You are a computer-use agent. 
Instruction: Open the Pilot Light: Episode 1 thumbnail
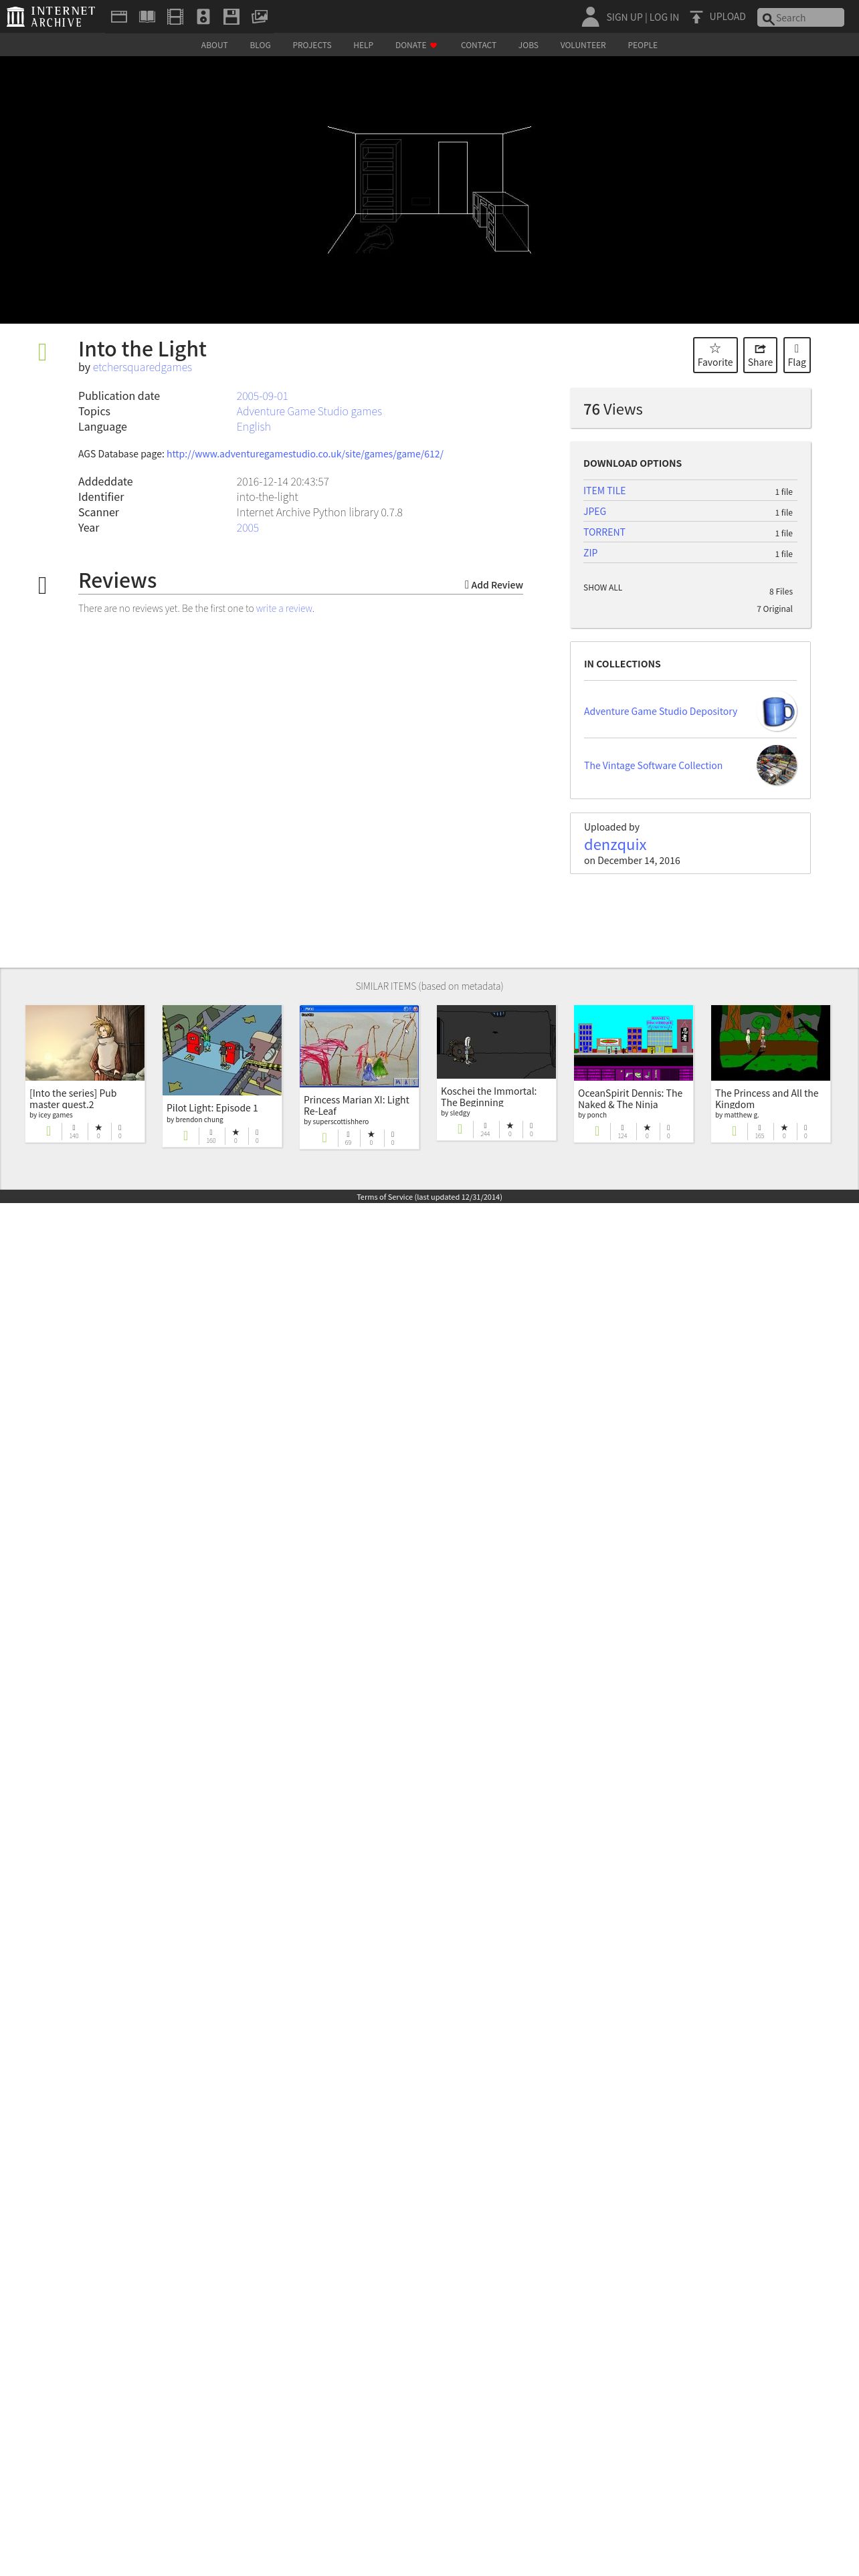(222, 1050)
